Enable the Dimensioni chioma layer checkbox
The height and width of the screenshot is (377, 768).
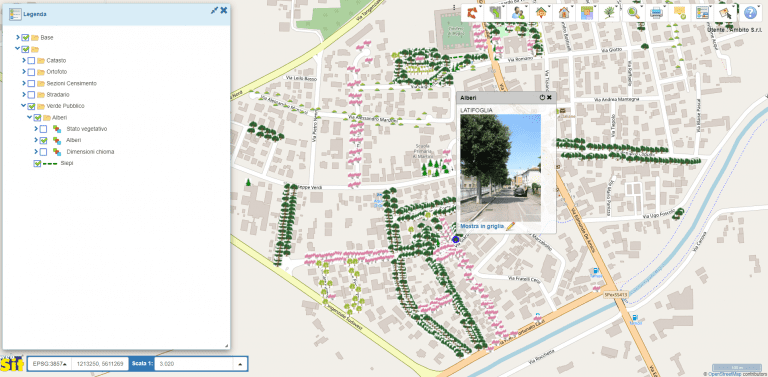[43, 152]
